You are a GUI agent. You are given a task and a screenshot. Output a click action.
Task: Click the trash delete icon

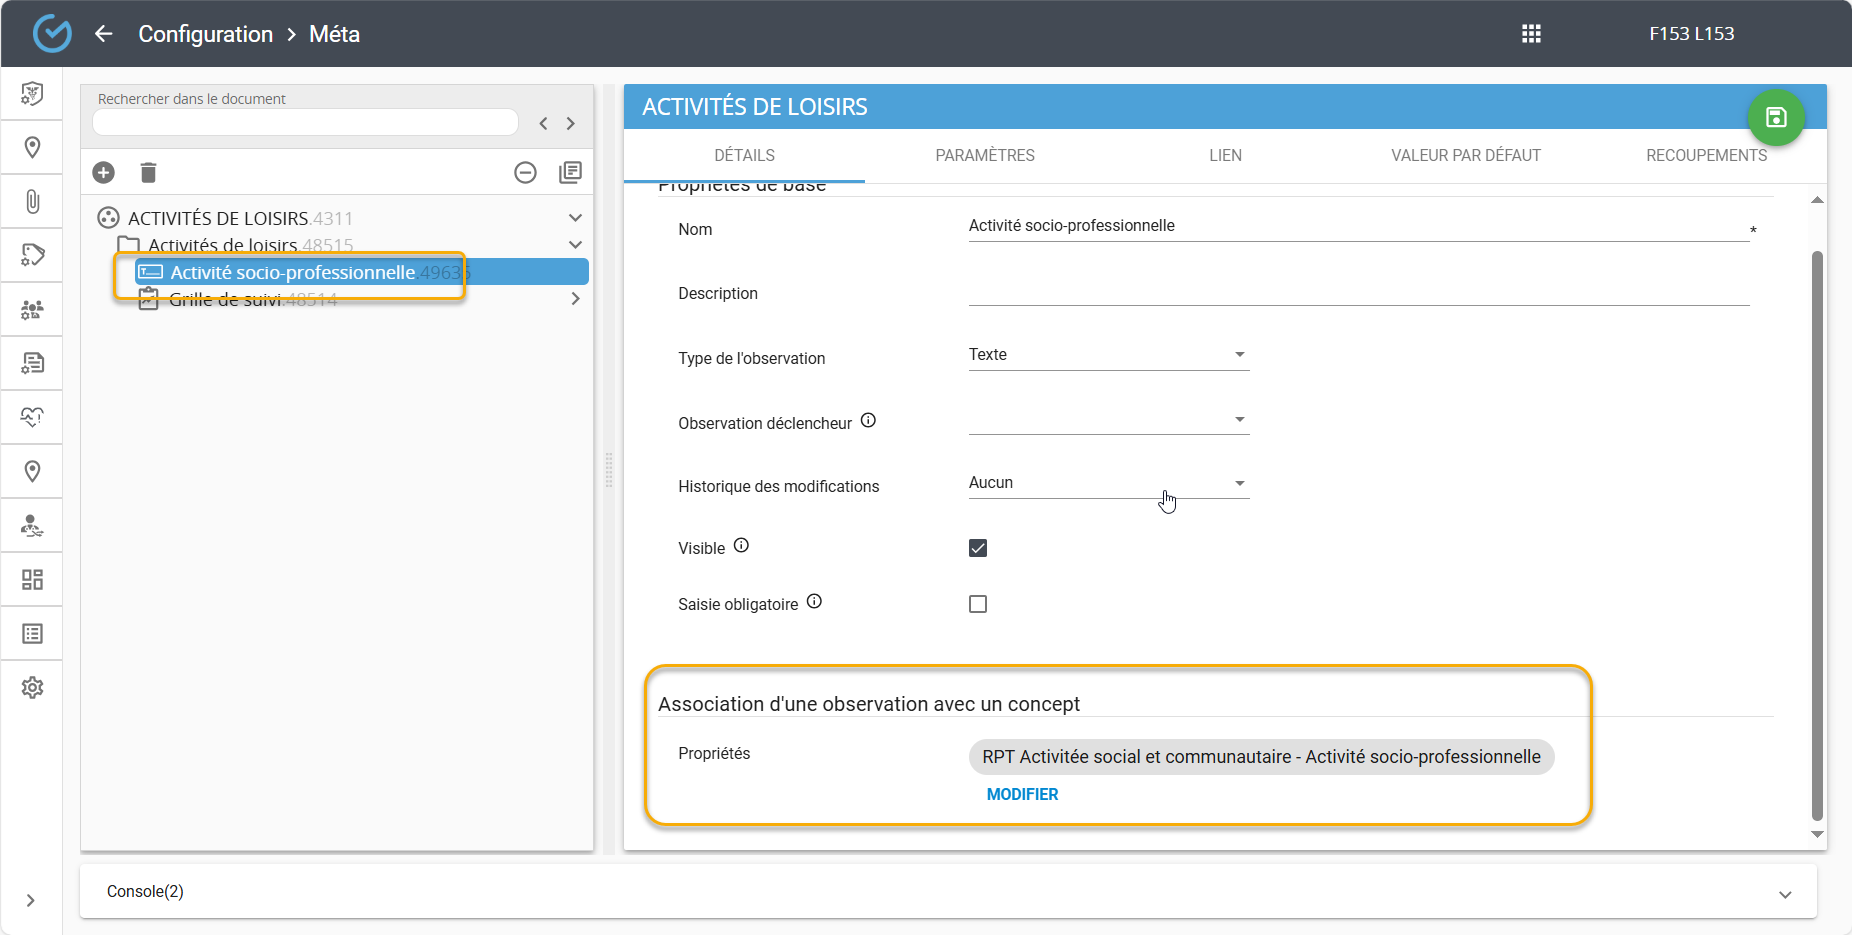148,173
